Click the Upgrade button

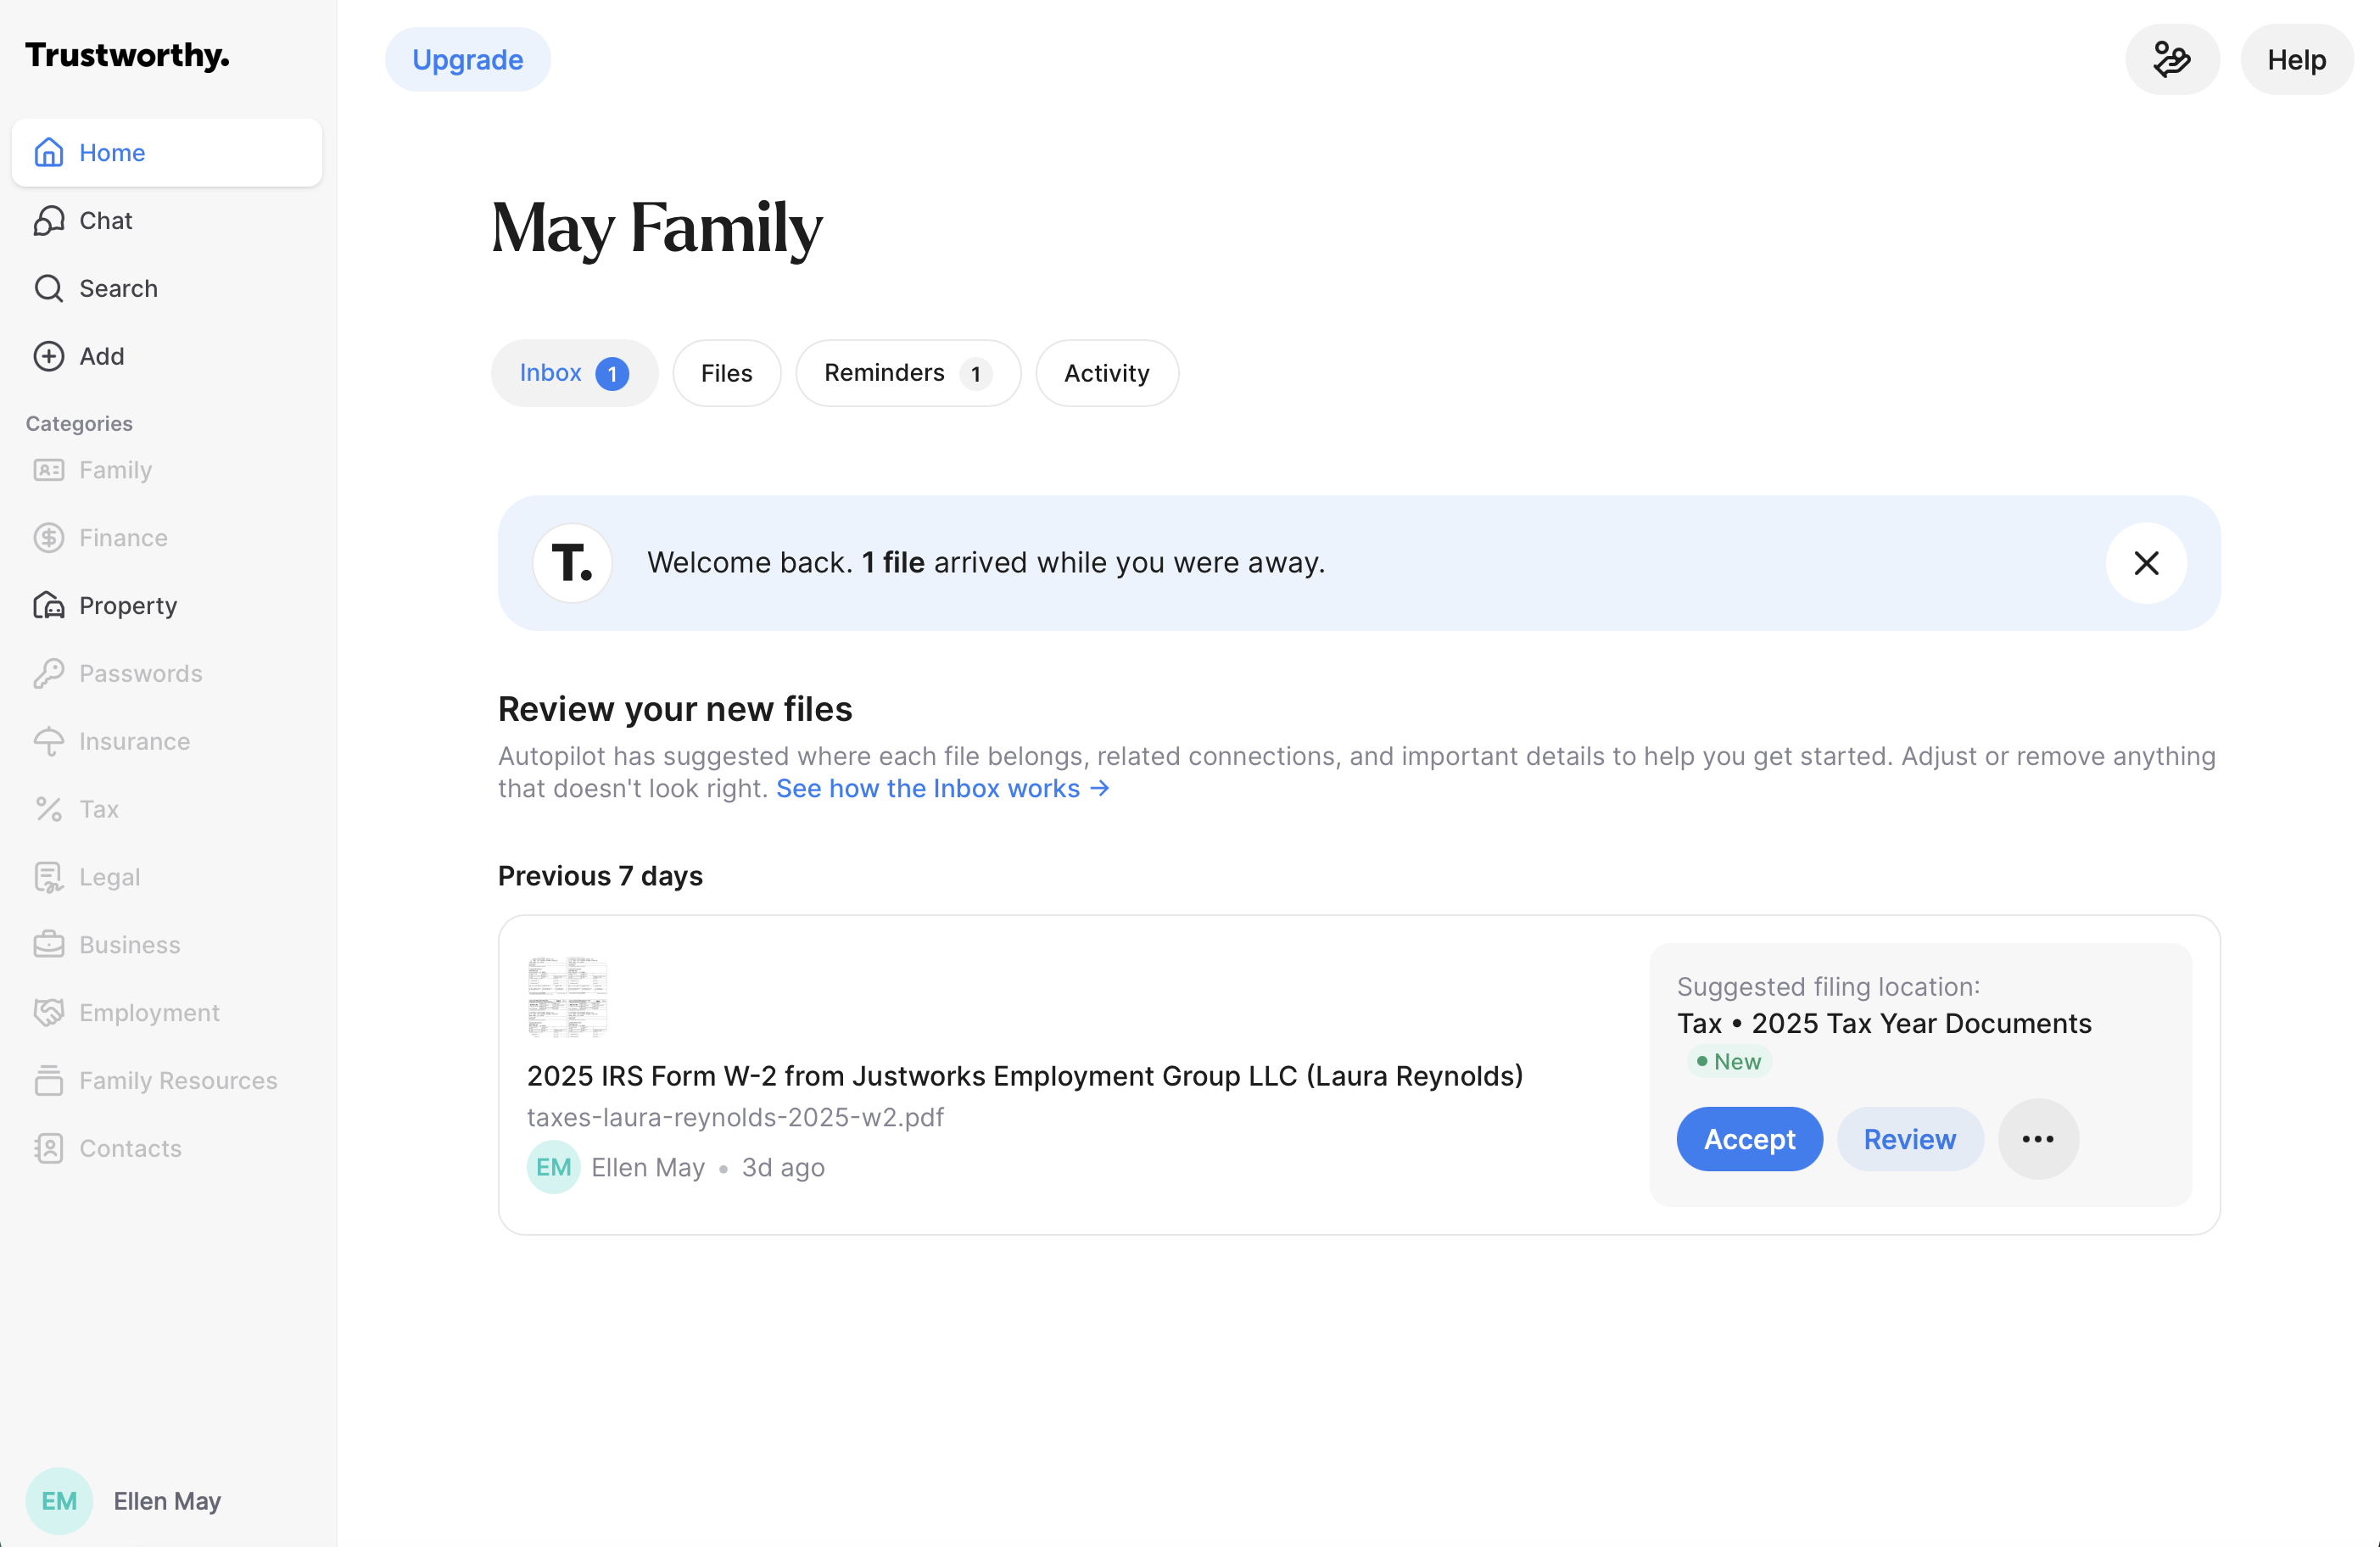click(x=467, y=60)
